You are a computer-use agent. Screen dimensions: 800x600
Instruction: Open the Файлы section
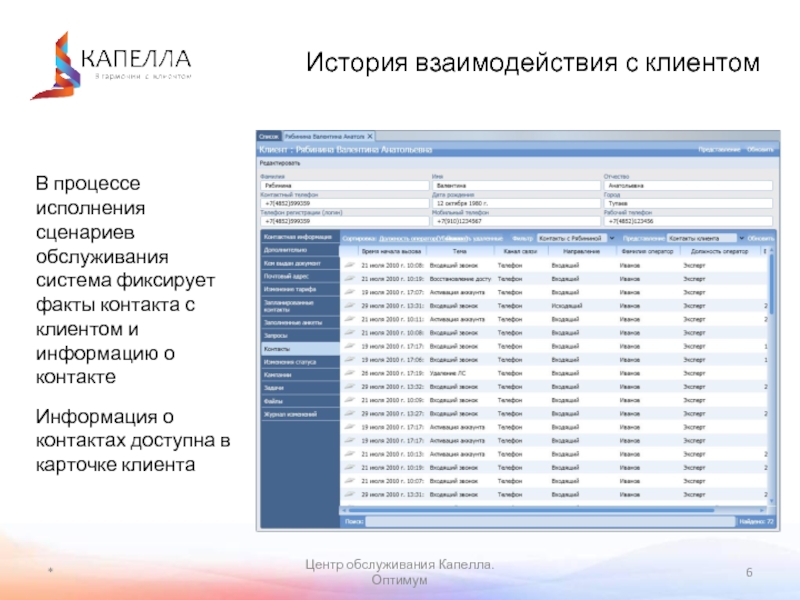click(300, 401)
